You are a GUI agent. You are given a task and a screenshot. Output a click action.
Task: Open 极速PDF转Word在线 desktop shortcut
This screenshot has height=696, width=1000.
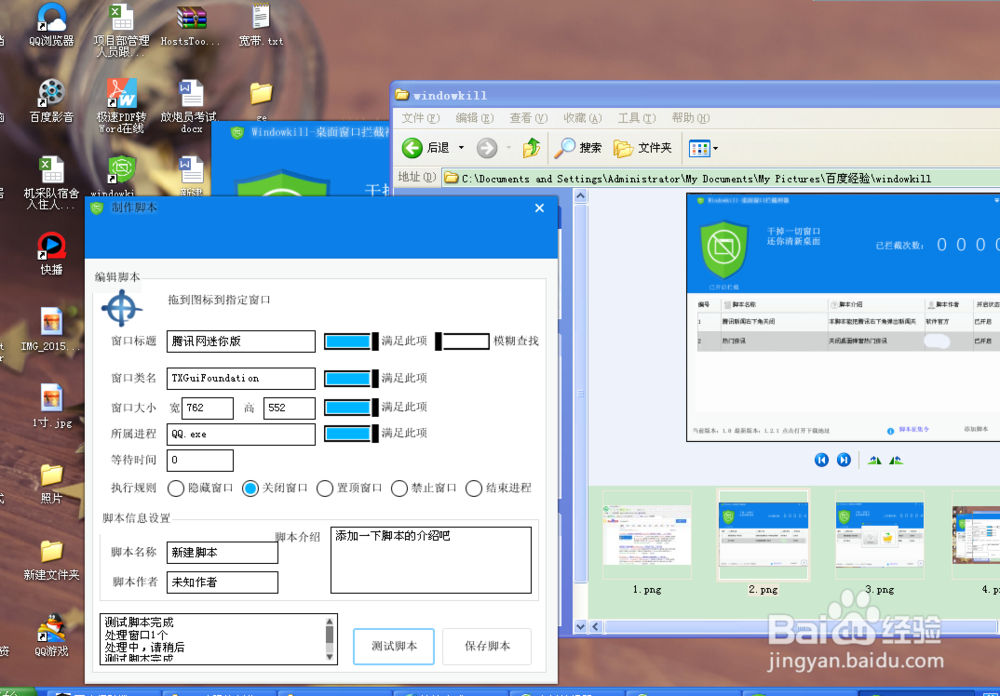[121, 105]
